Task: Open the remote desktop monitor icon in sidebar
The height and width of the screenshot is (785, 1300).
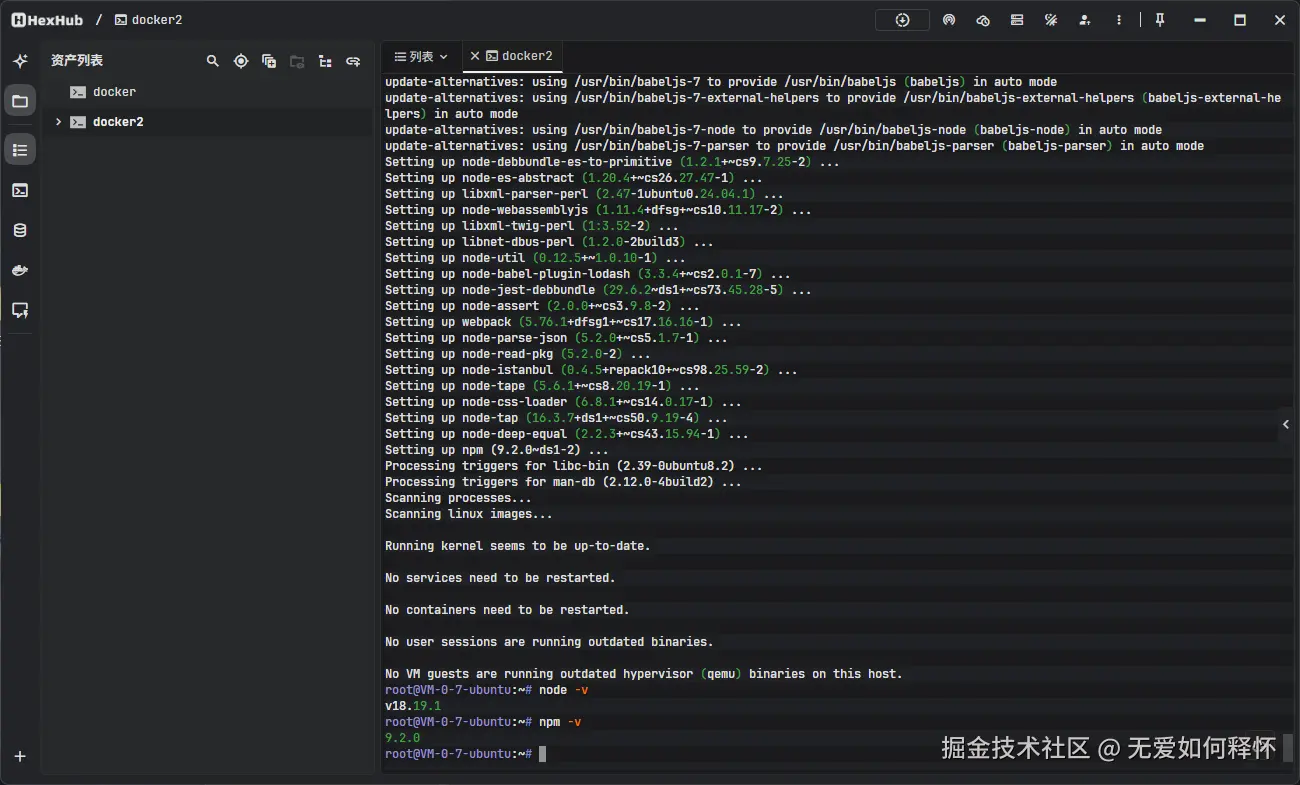Action: pos(20,310)
